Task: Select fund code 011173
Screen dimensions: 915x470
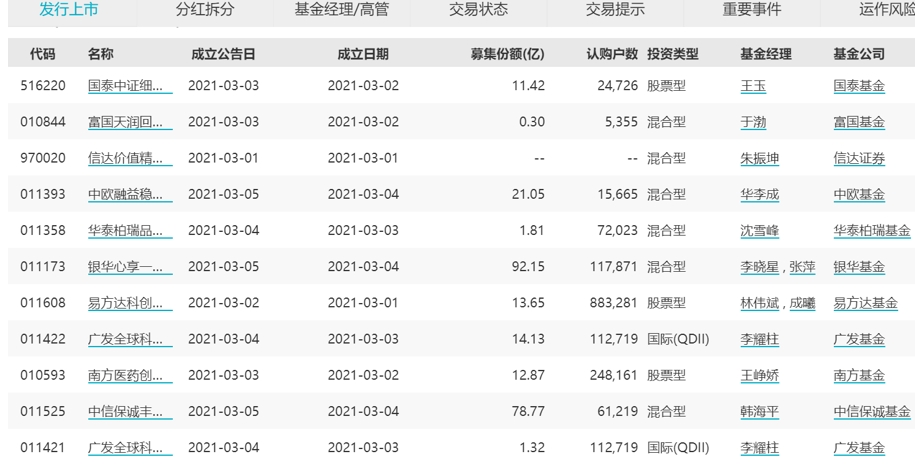Action: (x=43, y=267)
